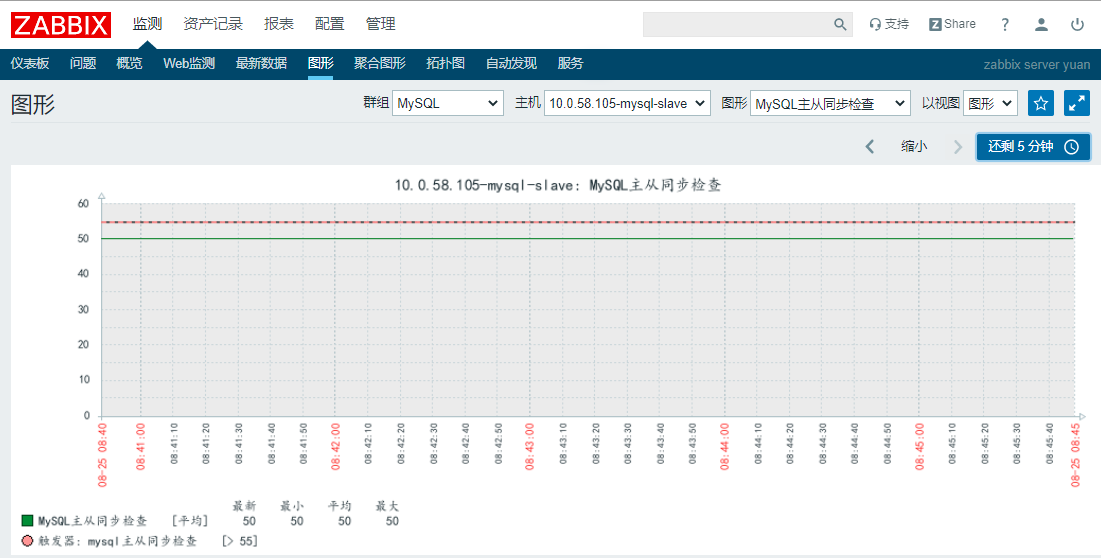Click the 图形 page heading

click(32, 105)
